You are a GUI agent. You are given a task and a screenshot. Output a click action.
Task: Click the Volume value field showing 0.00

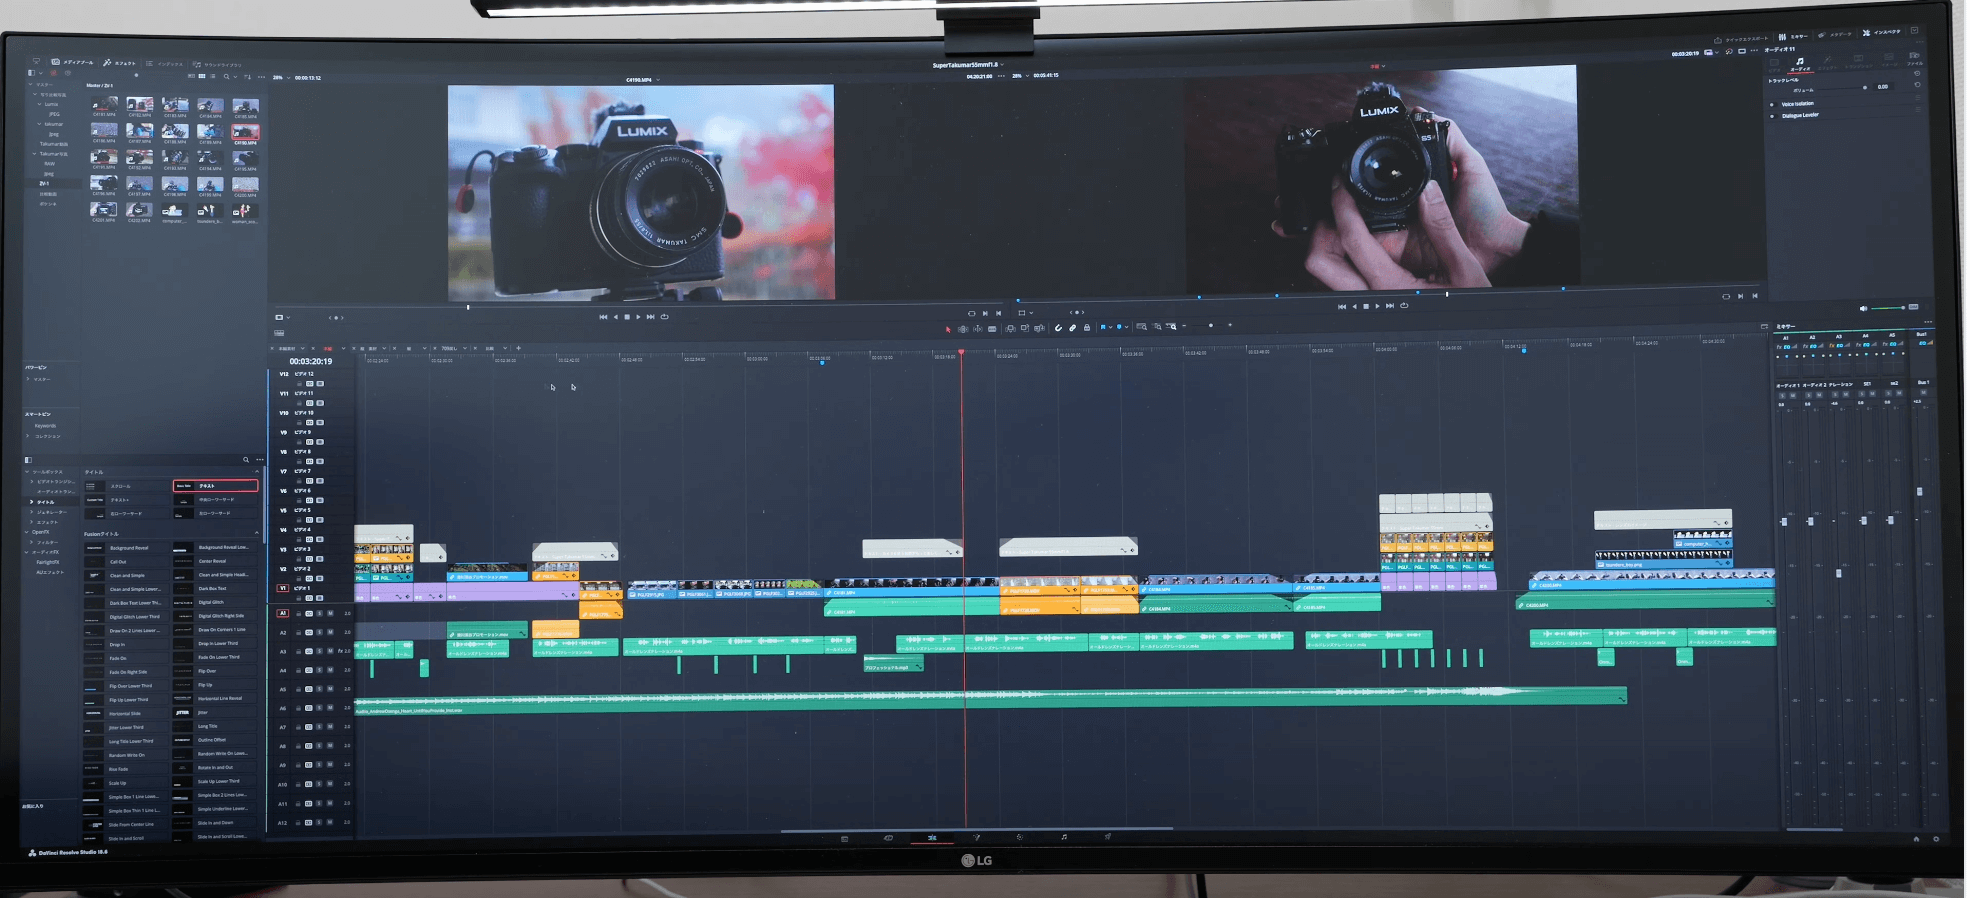tap(1883, 87)
